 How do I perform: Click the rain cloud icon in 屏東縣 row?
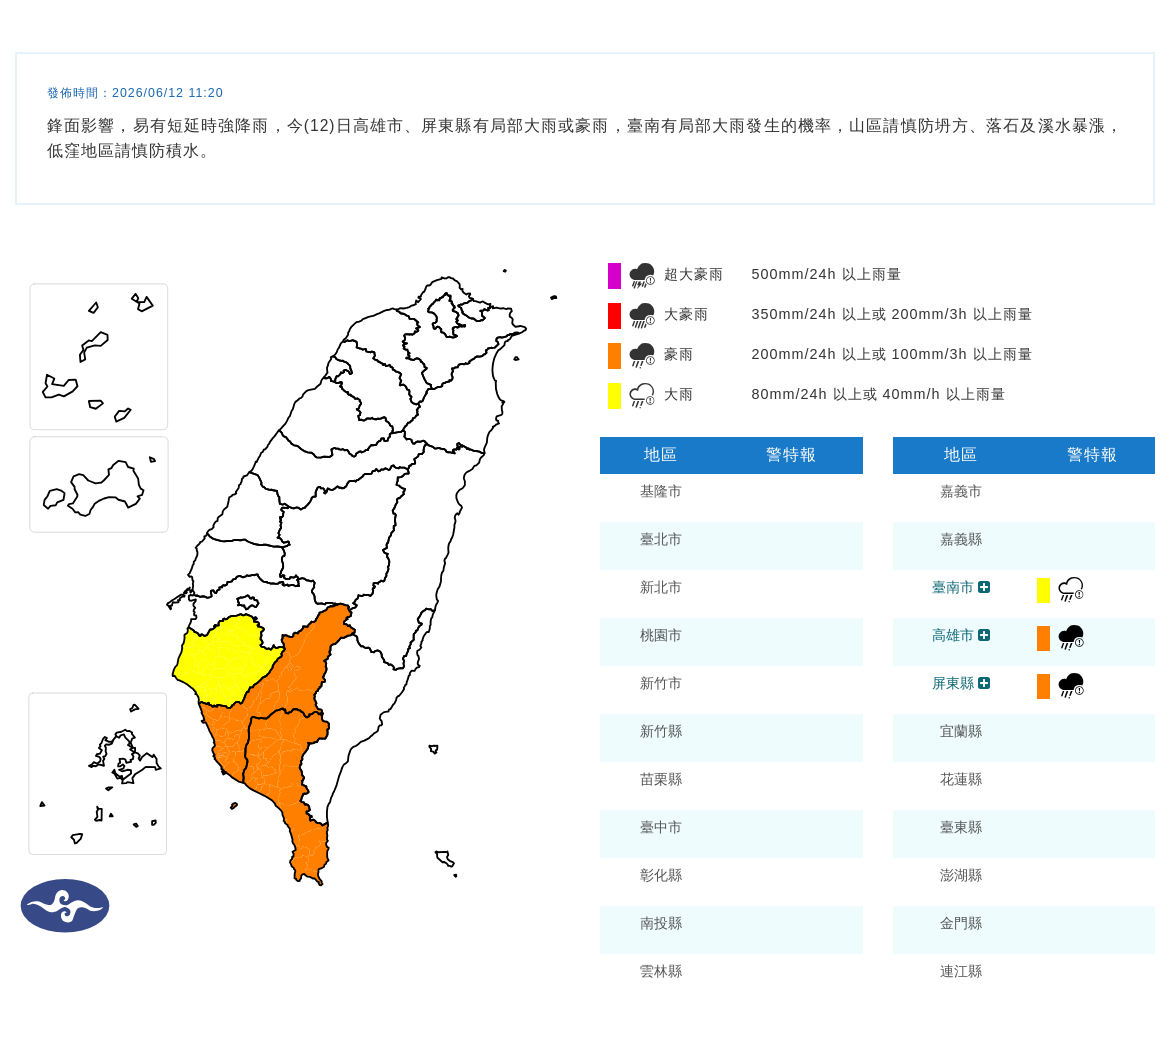(1071, 686)
